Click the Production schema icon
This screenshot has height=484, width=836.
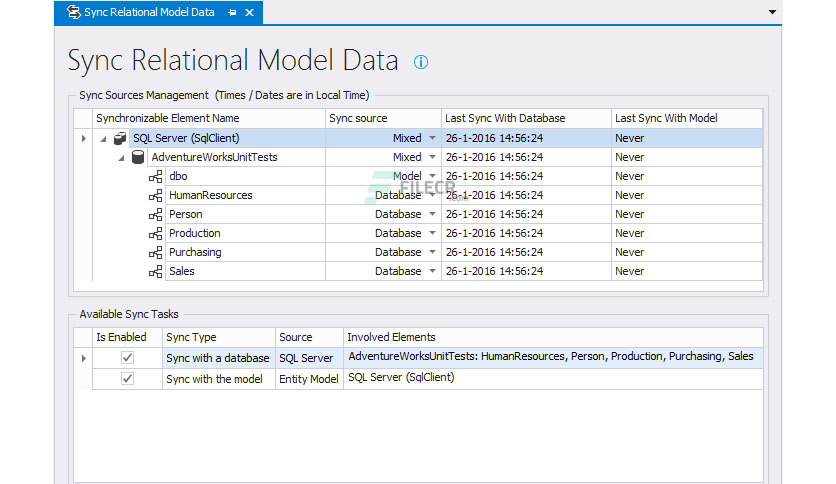tap(156, 233)
